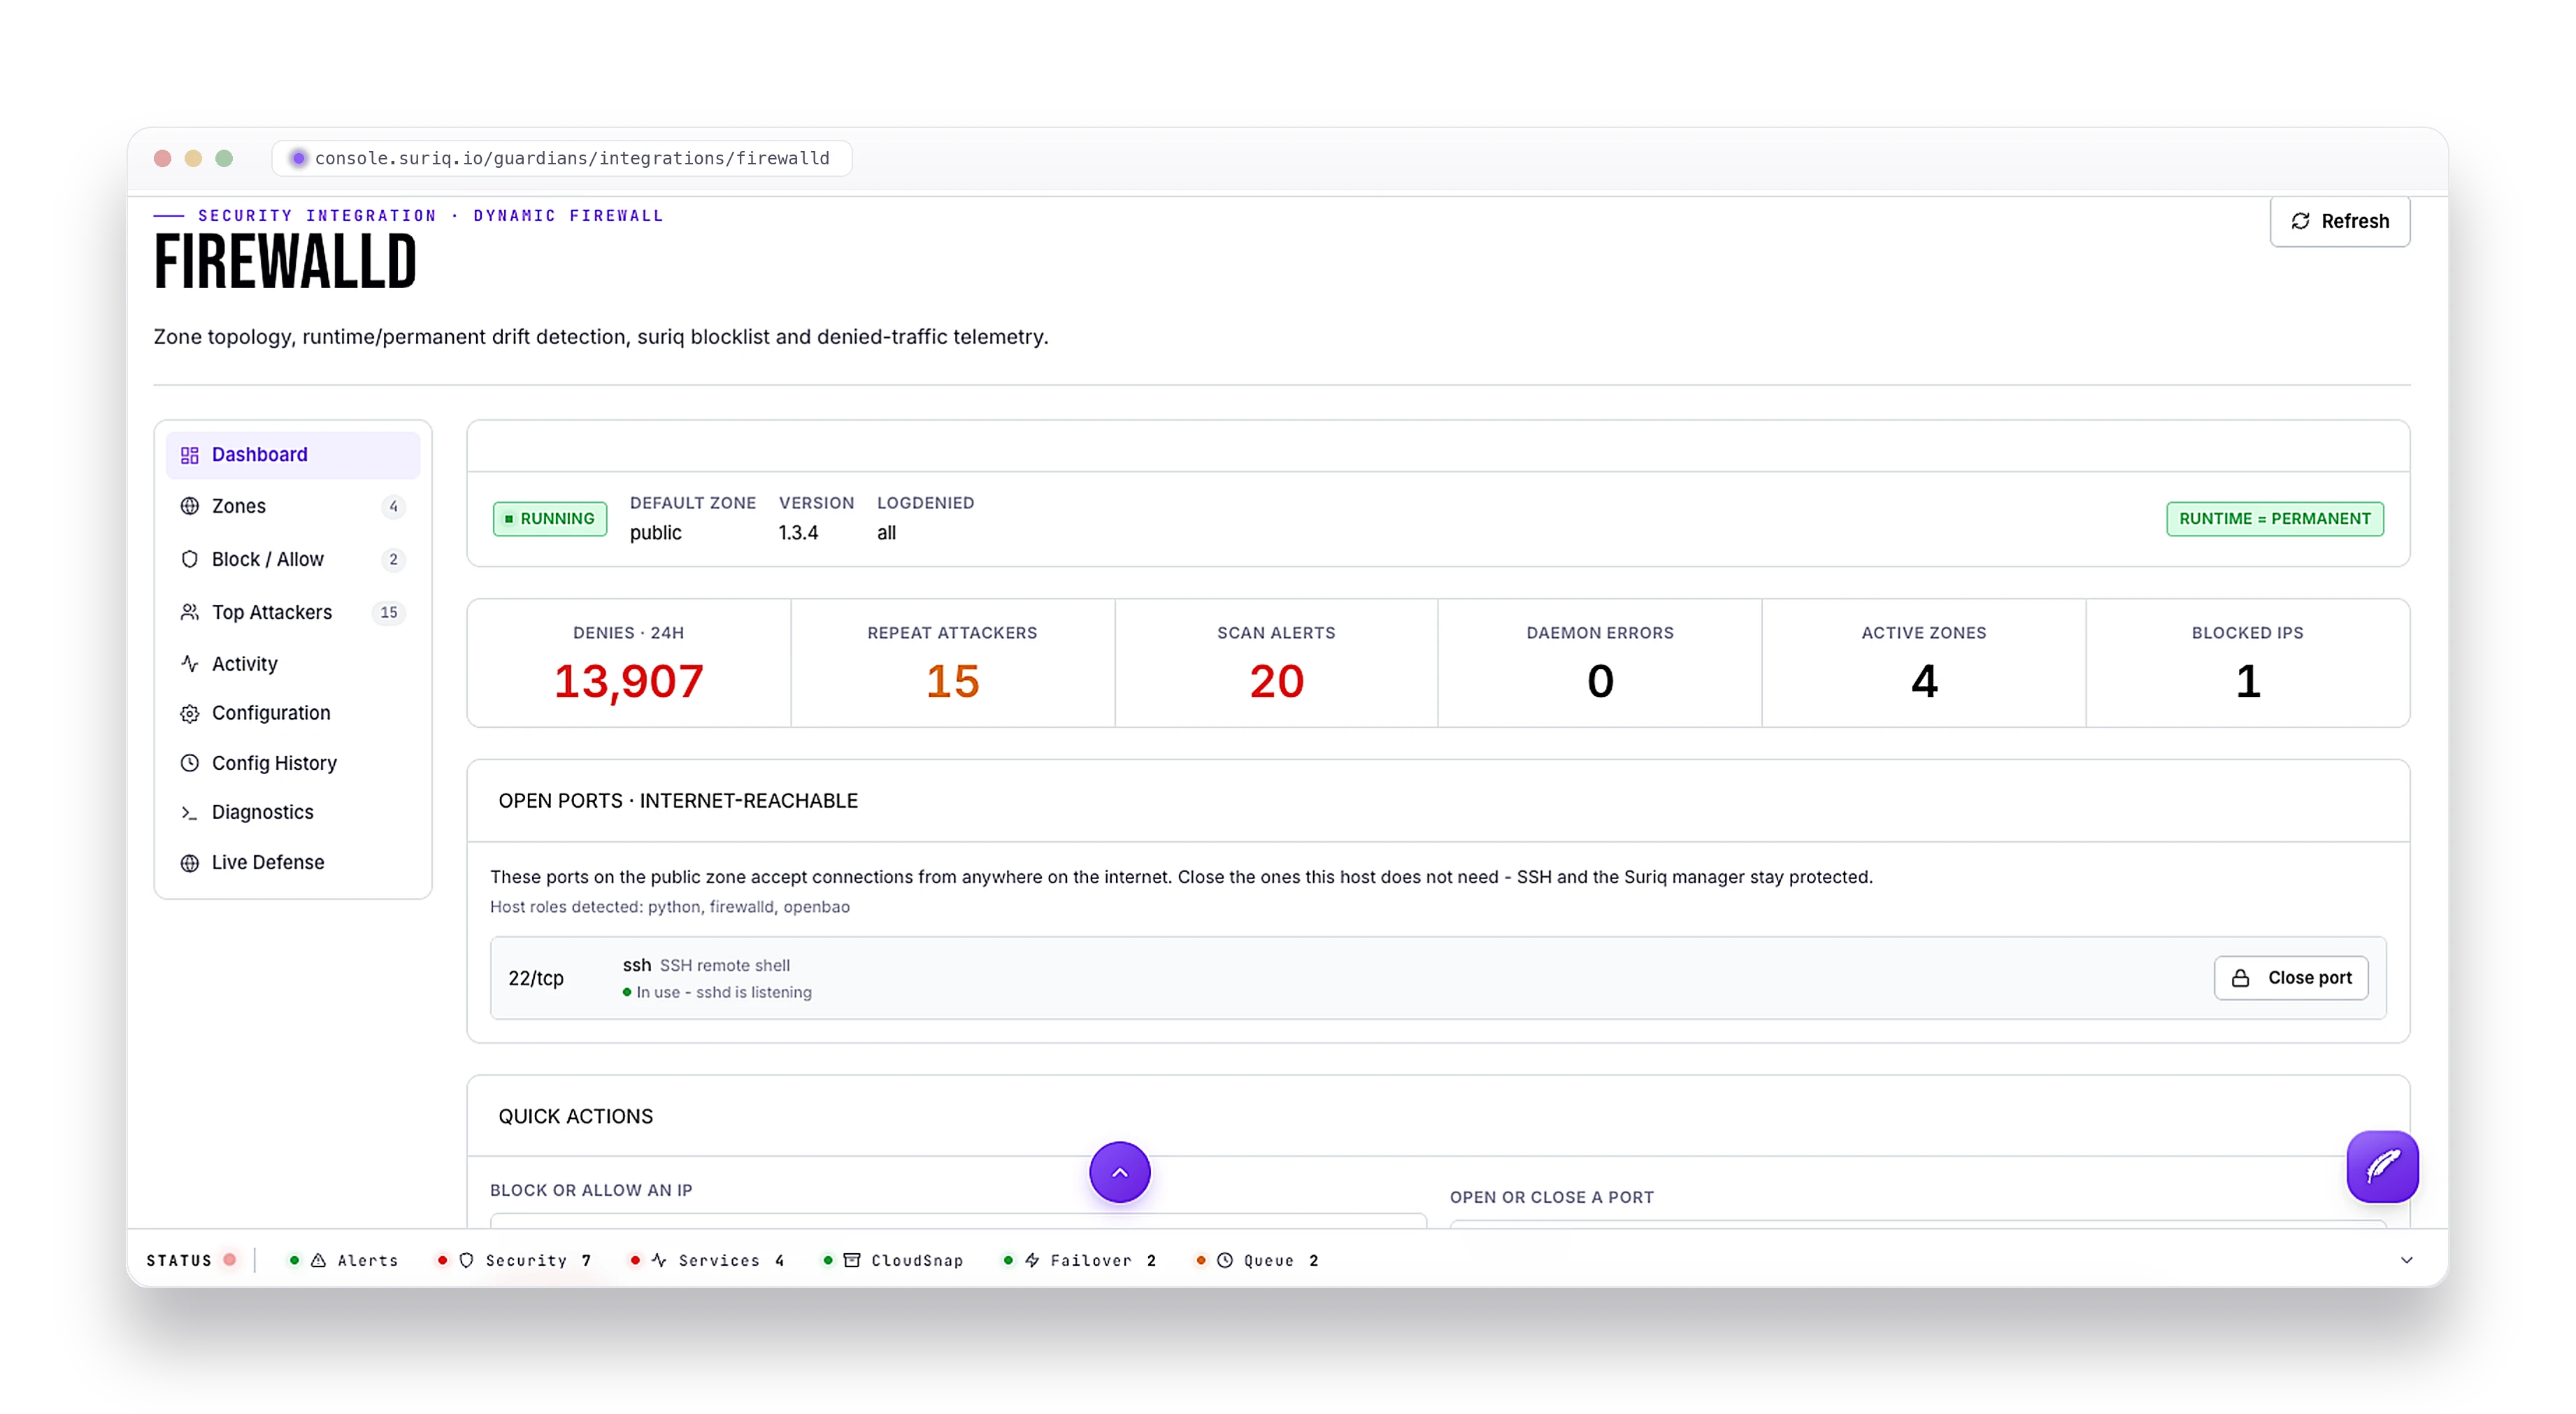Click 'In use - sshd is listening' text
Viewport: 2576px width, 1414px height.
724,992
